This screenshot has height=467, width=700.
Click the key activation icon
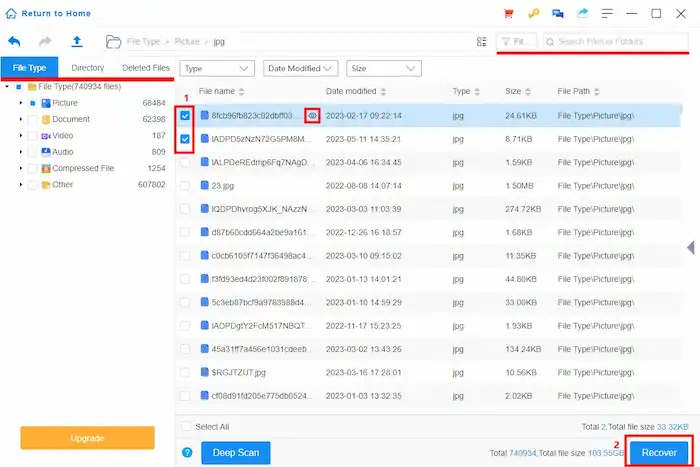(535, 13)
